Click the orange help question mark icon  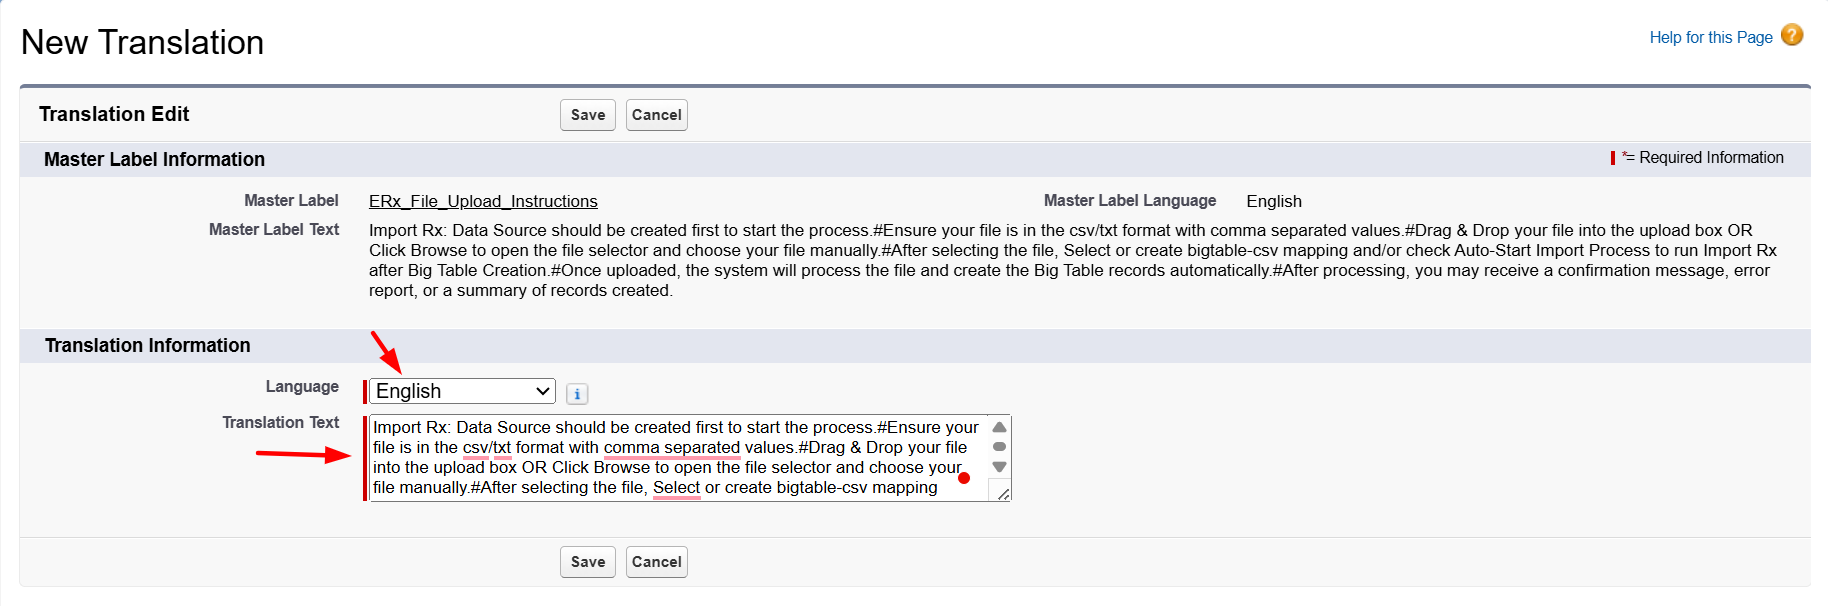click(1792, 35)
